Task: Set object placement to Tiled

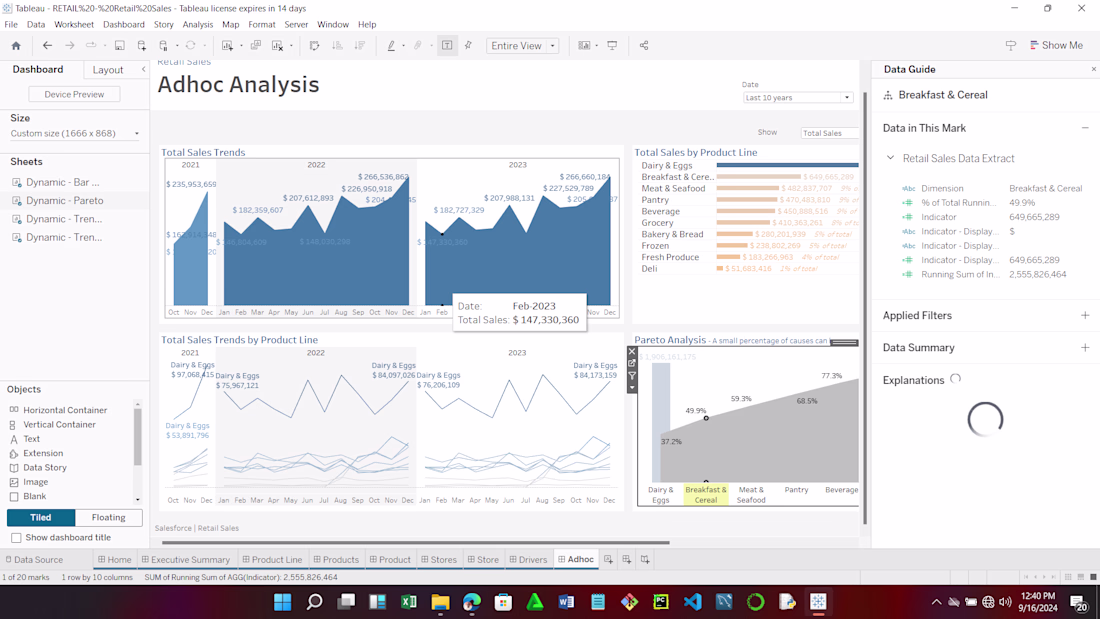Action: [41, 517]
